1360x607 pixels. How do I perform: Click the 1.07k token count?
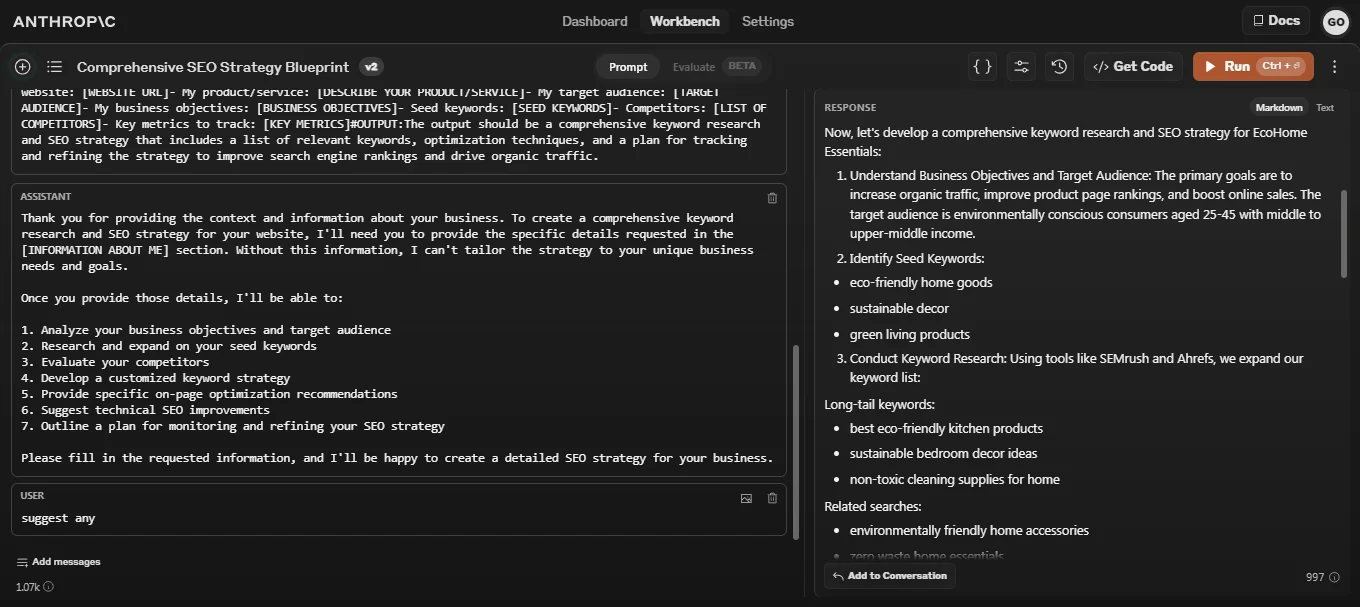[28, 587]
